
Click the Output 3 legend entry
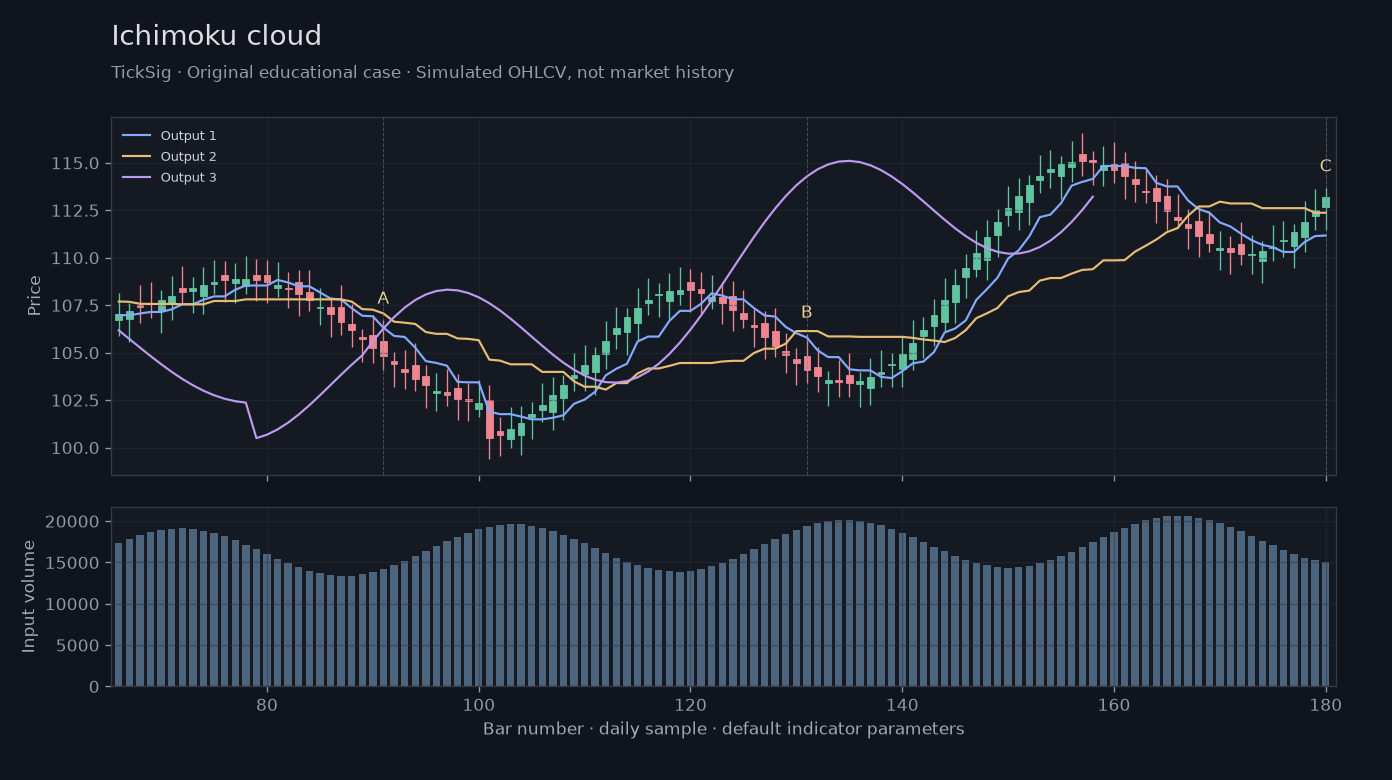(x=169, y=178)
